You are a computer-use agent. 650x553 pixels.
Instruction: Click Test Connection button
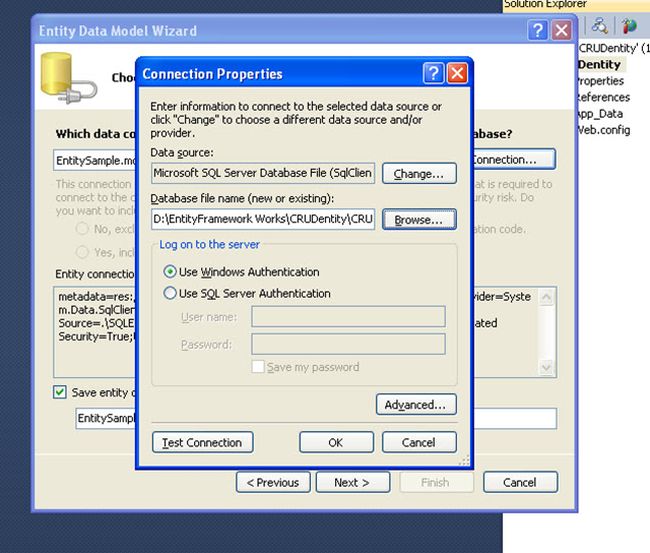pos(203,442)
